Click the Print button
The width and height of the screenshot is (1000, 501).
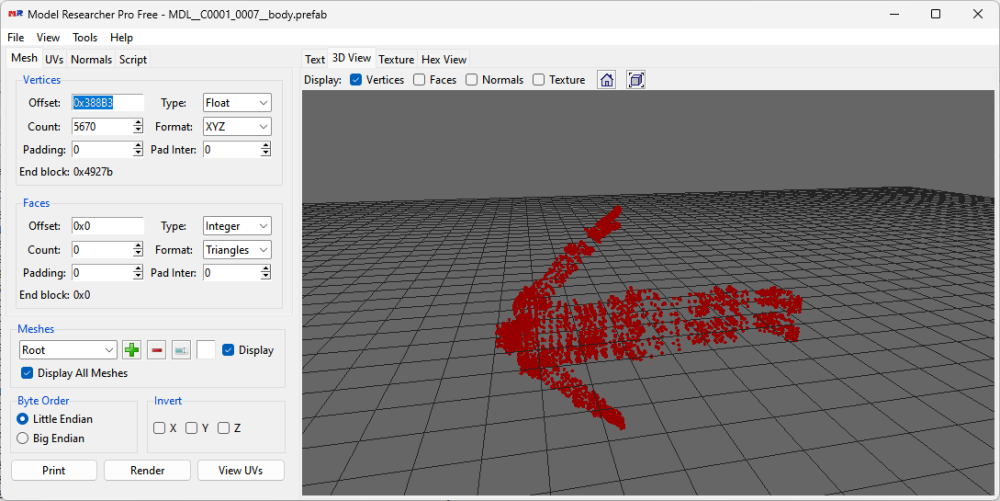pyautogui.click(x=54, y=470)
